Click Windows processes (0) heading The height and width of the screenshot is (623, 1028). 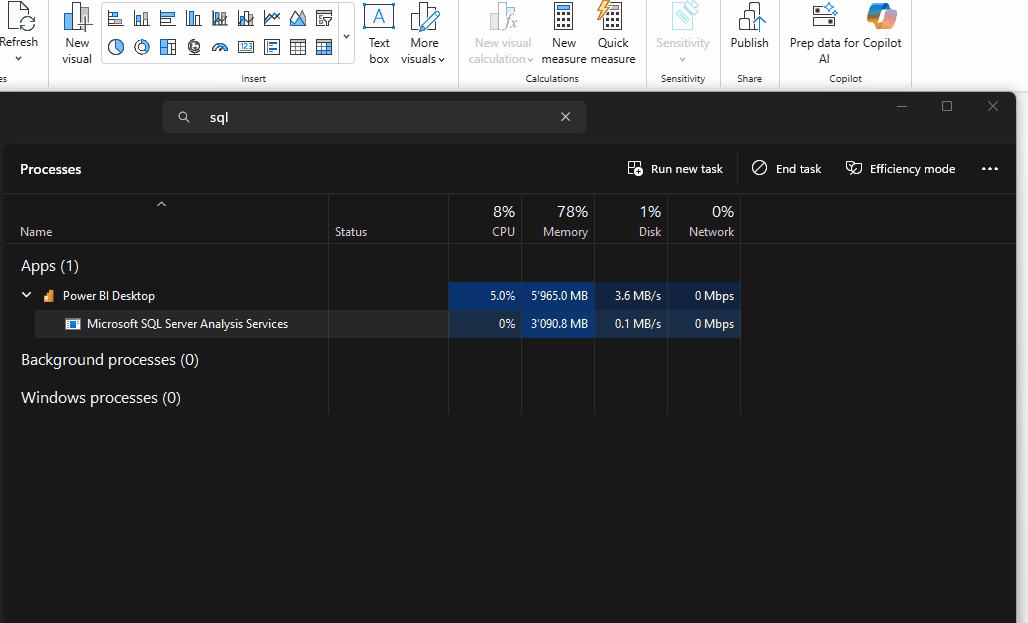(x=101, y=398)
